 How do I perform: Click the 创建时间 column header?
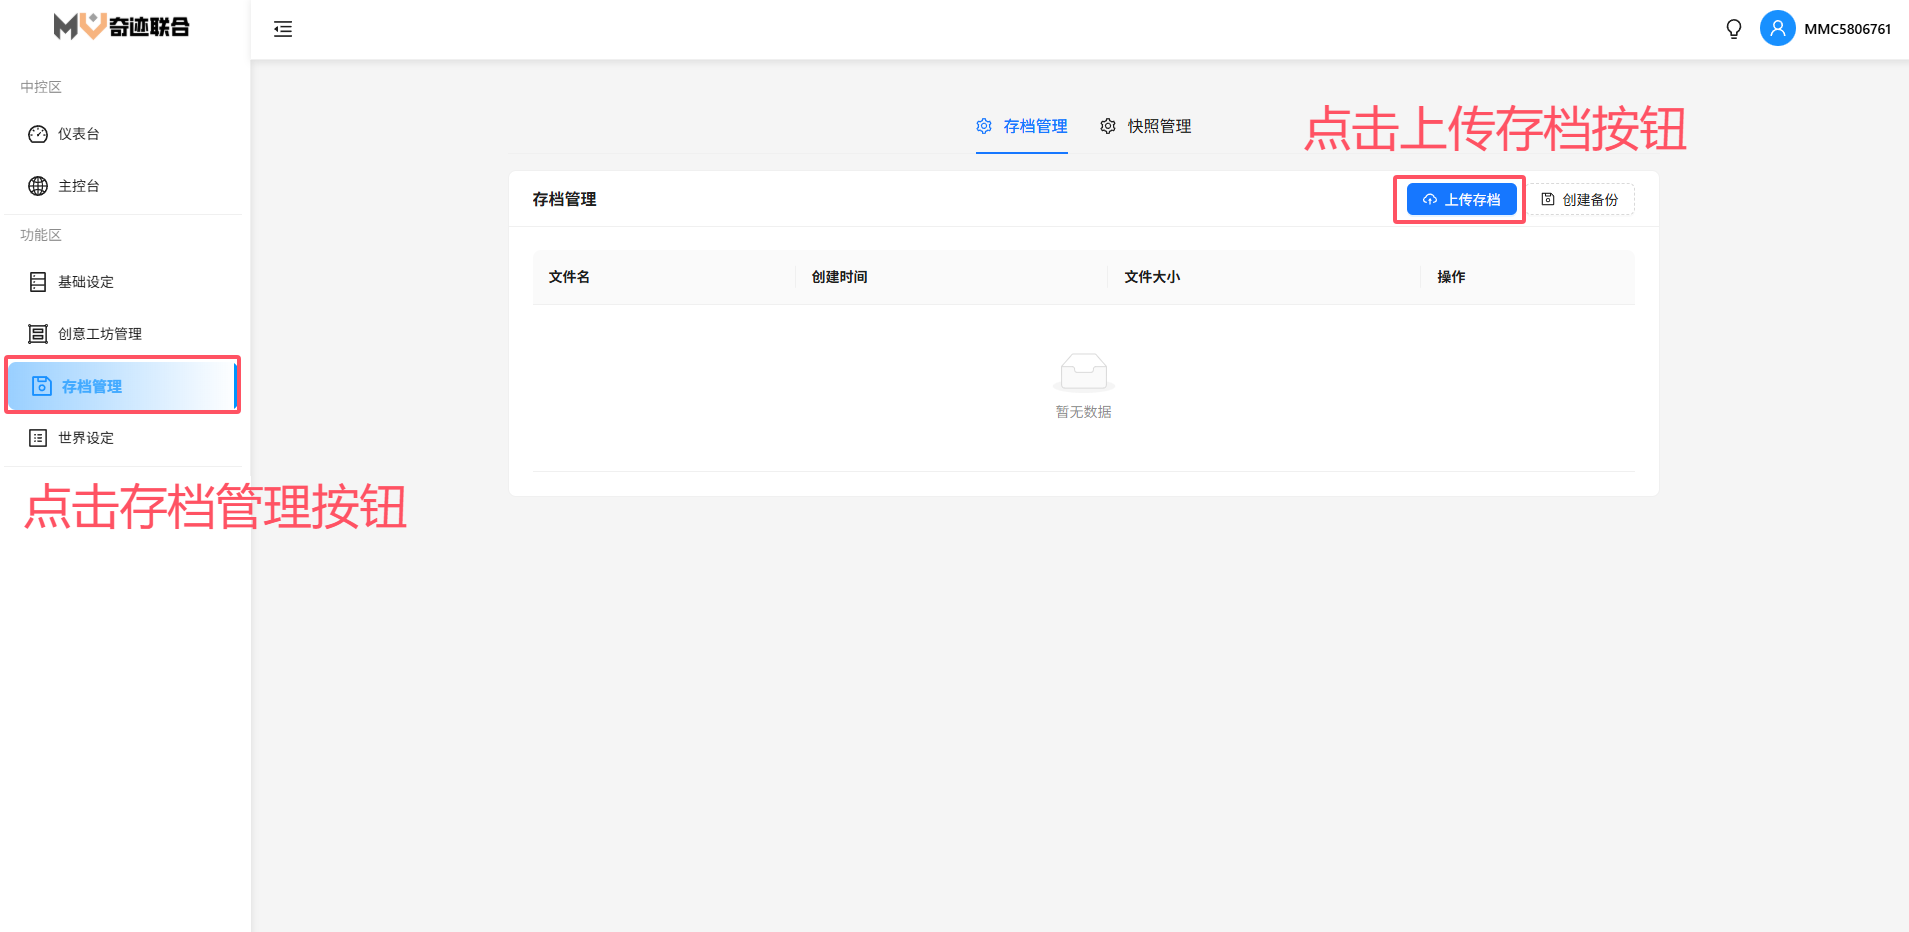pyautogui.click(x=839, y=277)
